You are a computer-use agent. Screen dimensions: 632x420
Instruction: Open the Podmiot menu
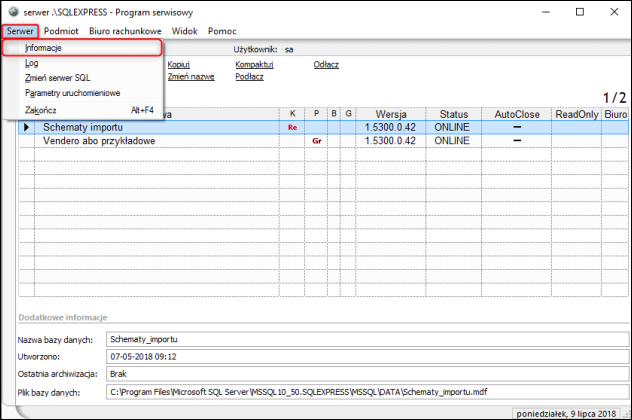pos(61,31)
